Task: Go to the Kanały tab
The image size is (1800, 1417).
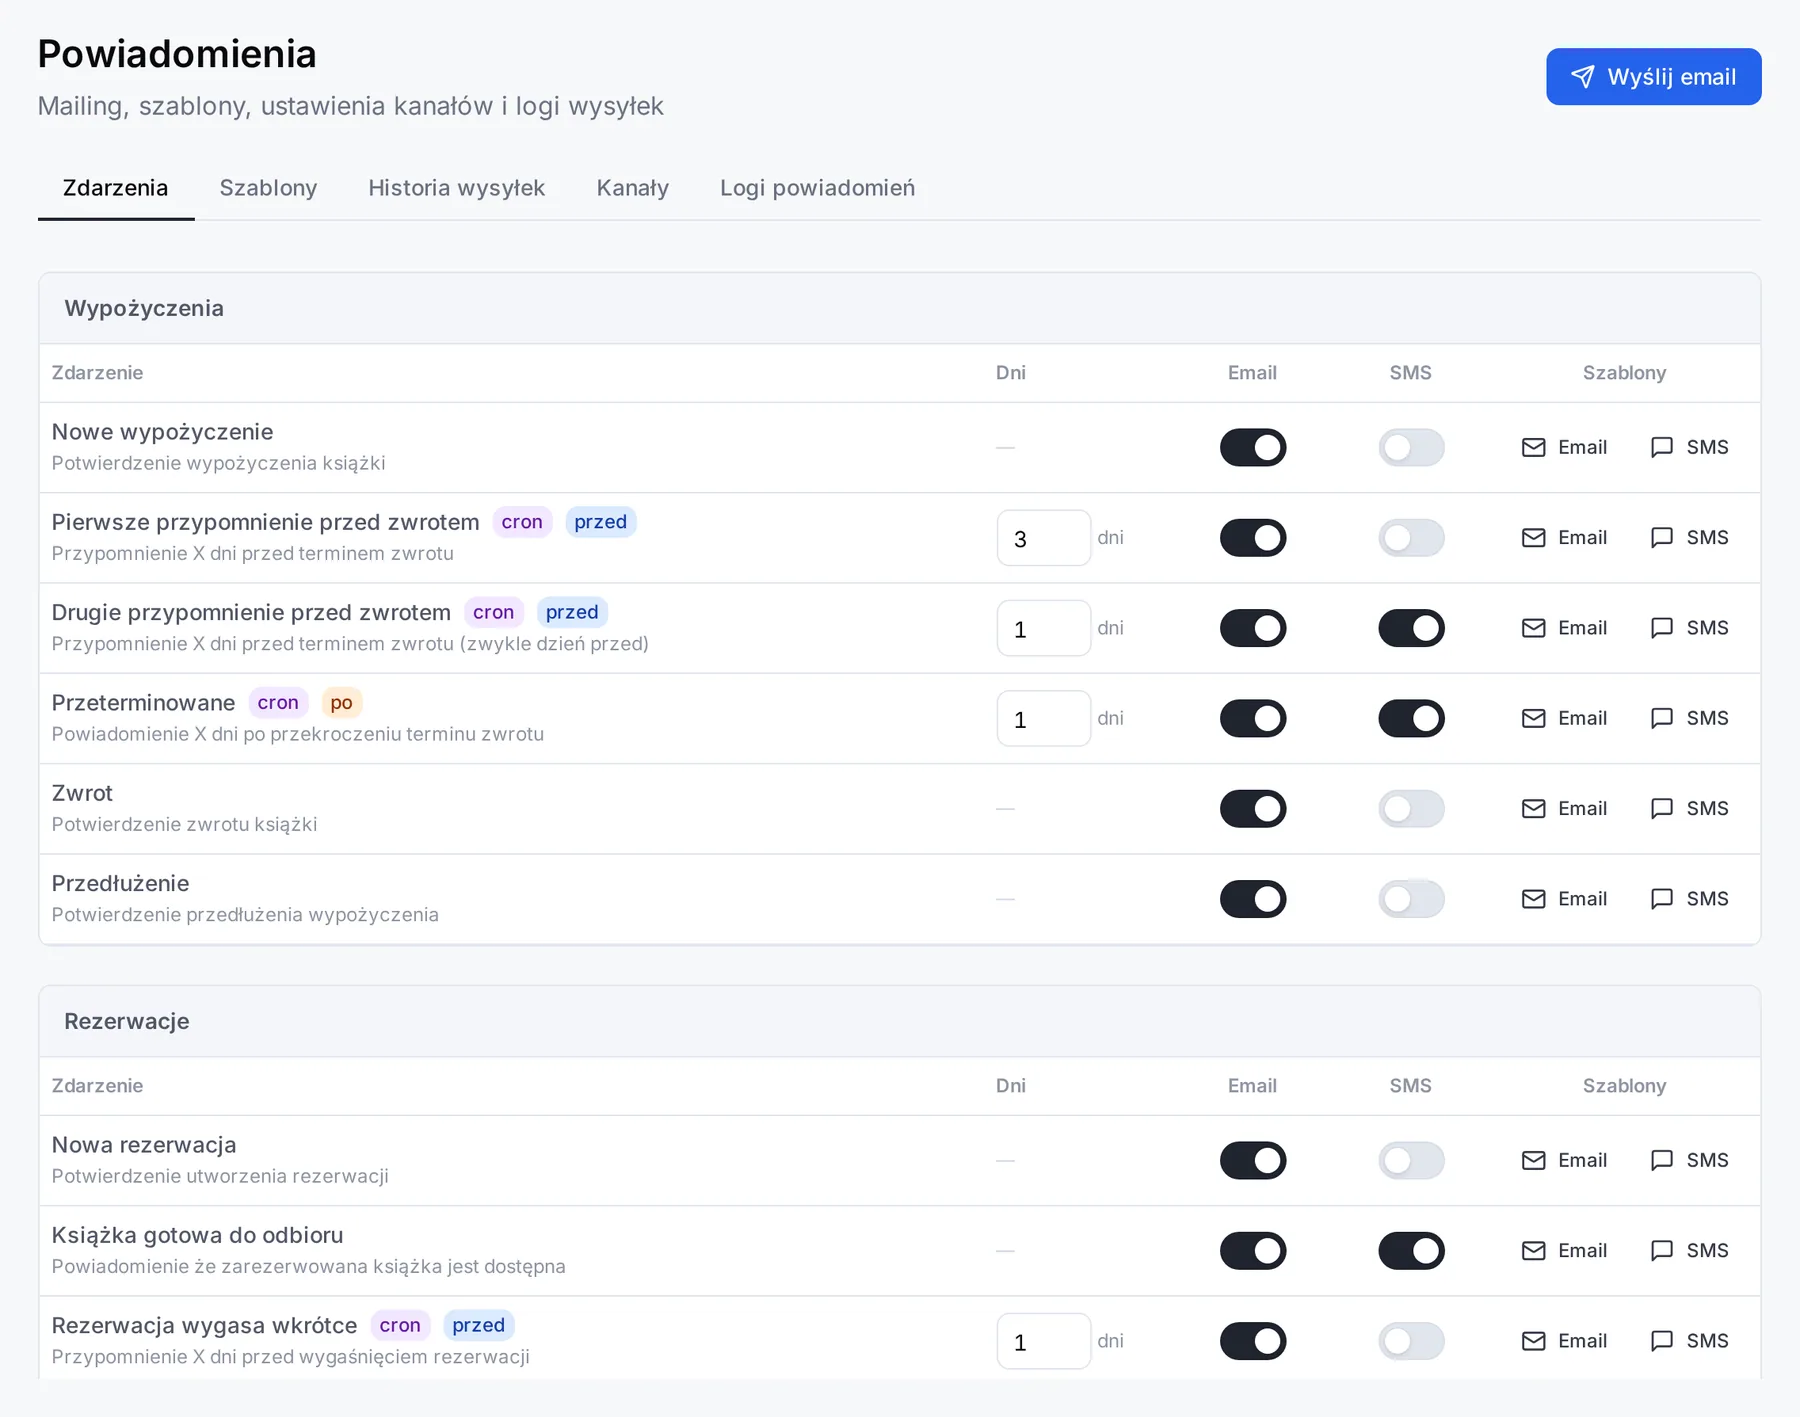Action: (633, 188)
